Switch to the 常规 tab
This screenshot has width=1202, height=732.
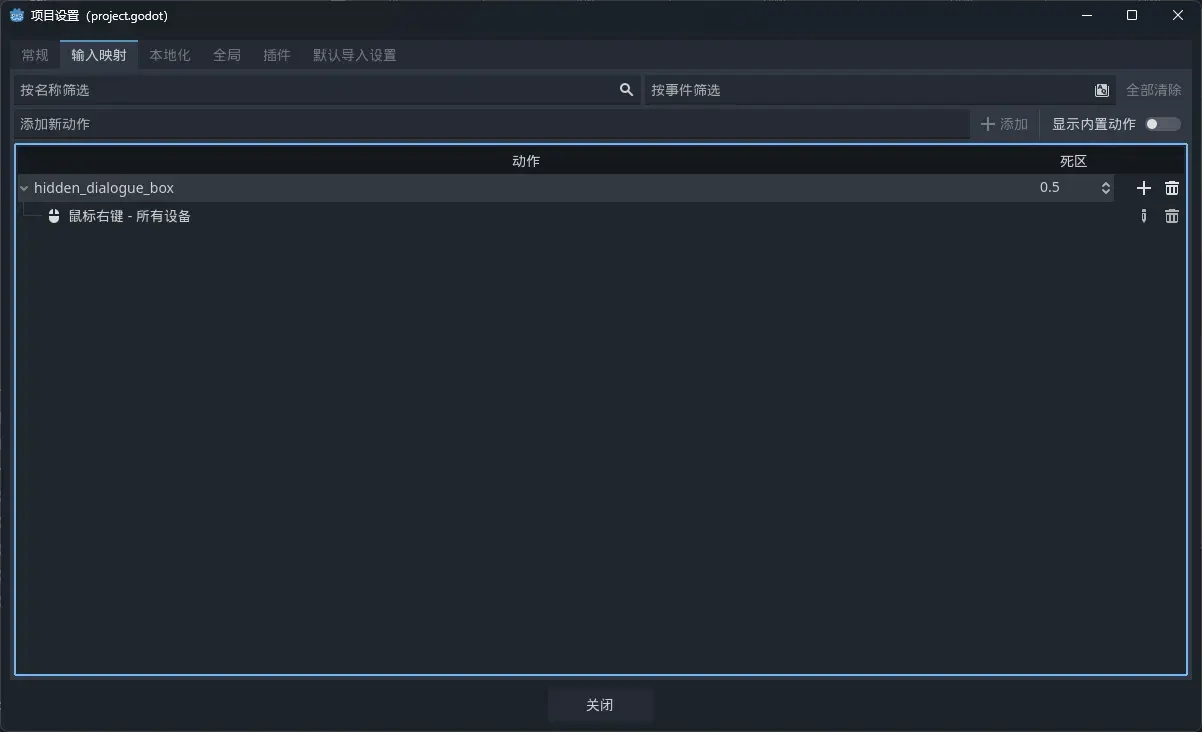tap(35, 55)
